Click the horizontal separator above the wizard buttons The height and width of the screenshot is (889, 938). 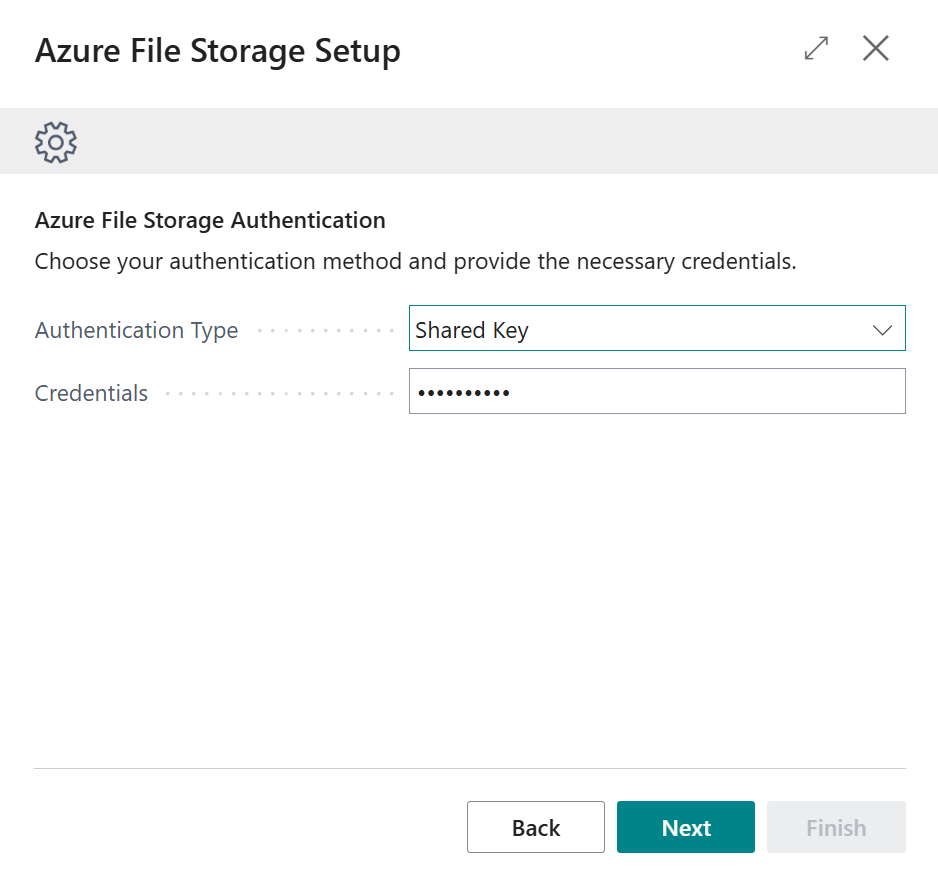coord(469,768)
